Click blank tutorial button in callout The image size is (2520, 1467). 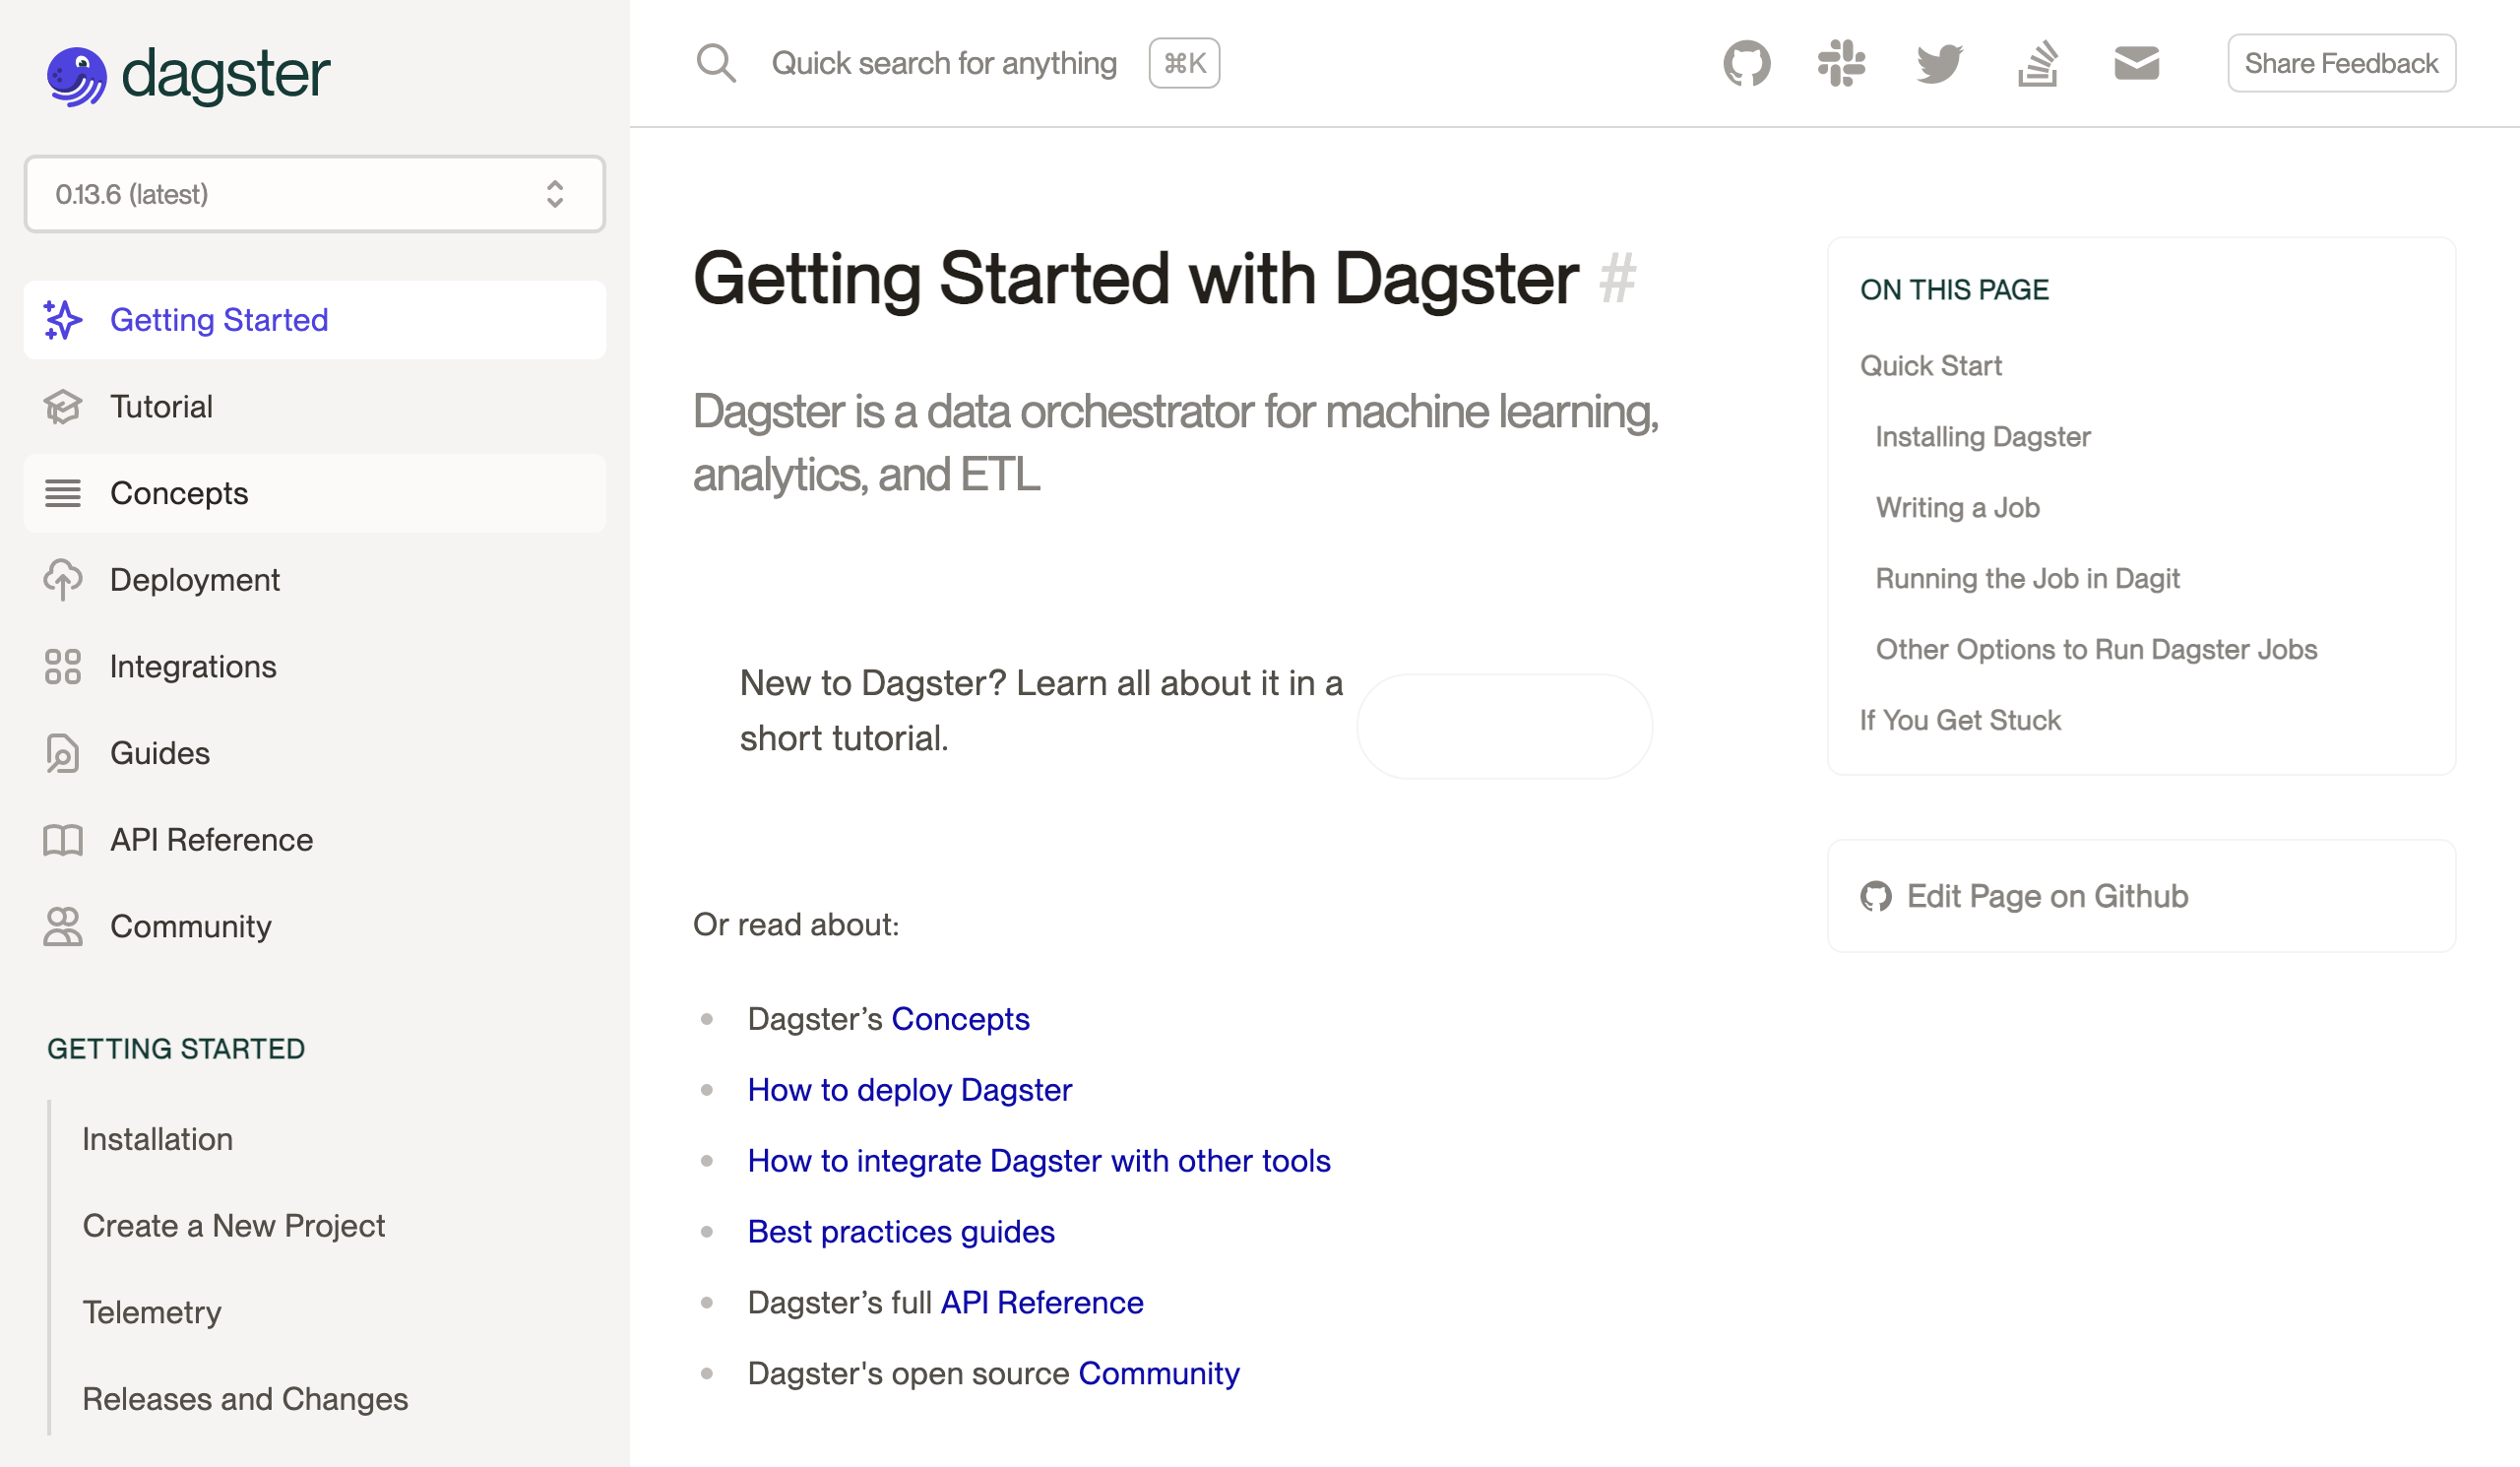pyautogui.click(x=1504, y=726)
